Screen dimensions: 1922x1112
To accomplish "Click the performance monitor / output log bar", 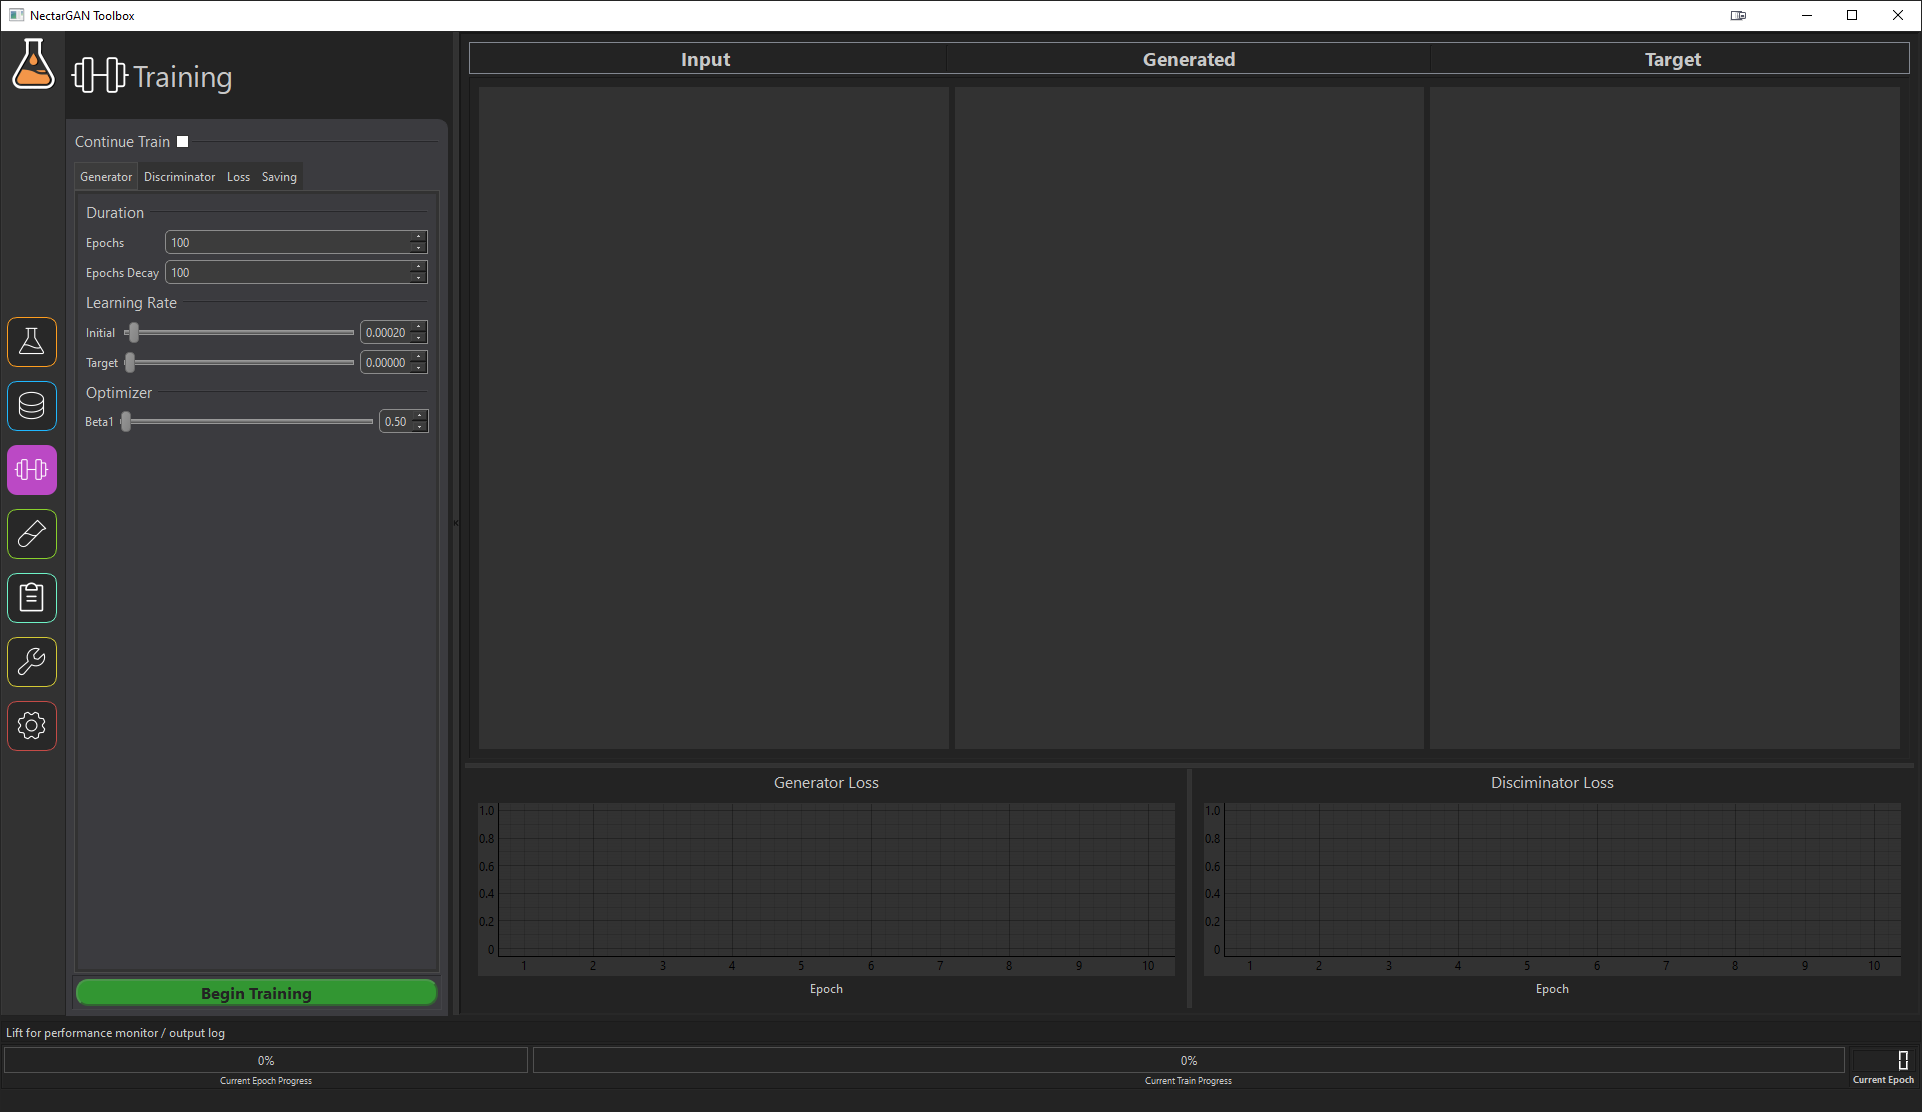I will point(115,1033).
